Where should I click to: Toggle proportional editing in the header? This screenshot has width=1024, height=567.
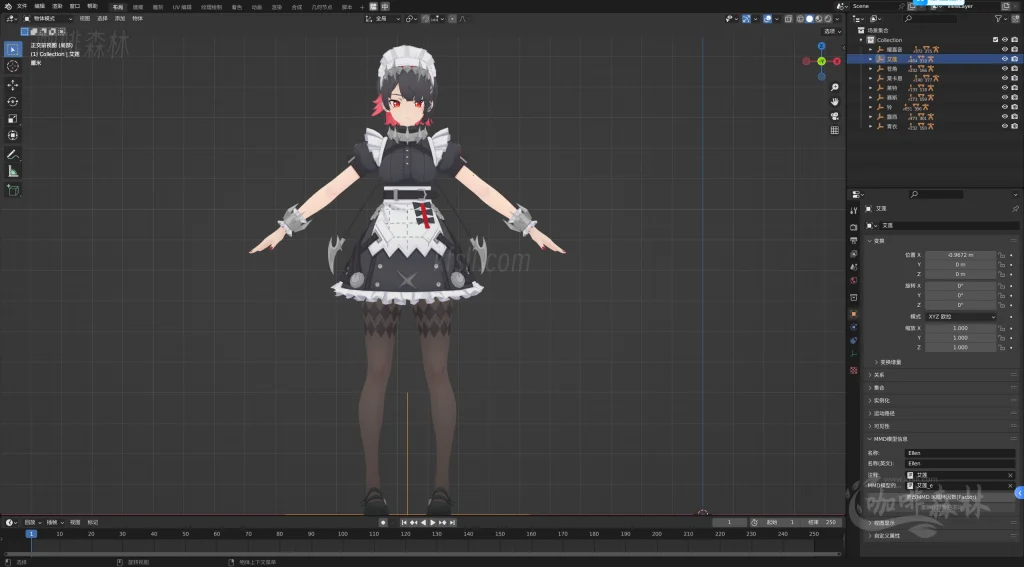click(x=452, y=19)
